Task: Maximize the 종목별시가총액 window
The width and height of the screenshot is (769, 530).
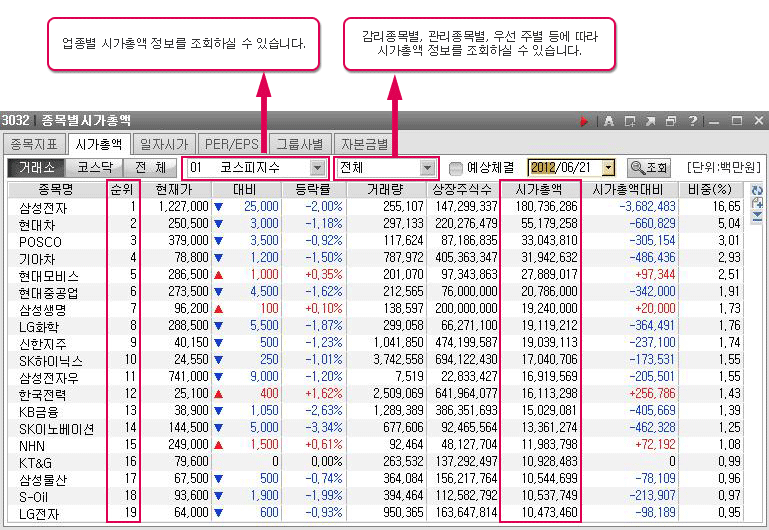Action: click(737, 121)
